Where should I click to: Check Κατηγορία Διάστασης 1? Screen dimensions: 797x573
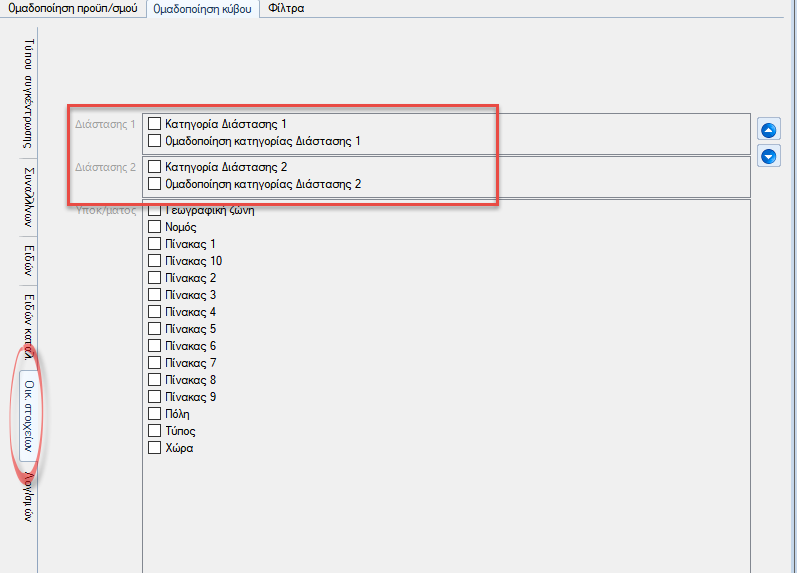[x=155, y=124]
